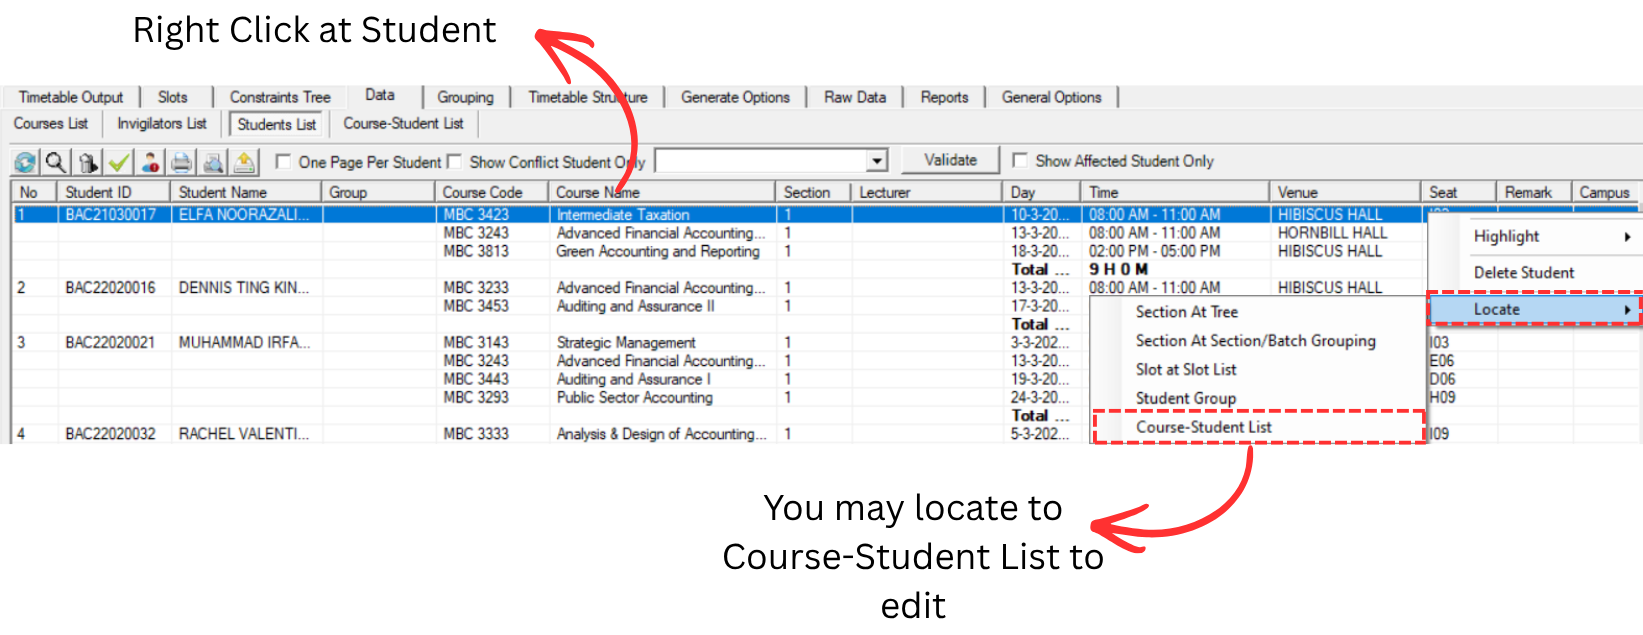This screenshot has width=1643, height=635.
Task: Click the student with red alert icon
Action: 150,162
